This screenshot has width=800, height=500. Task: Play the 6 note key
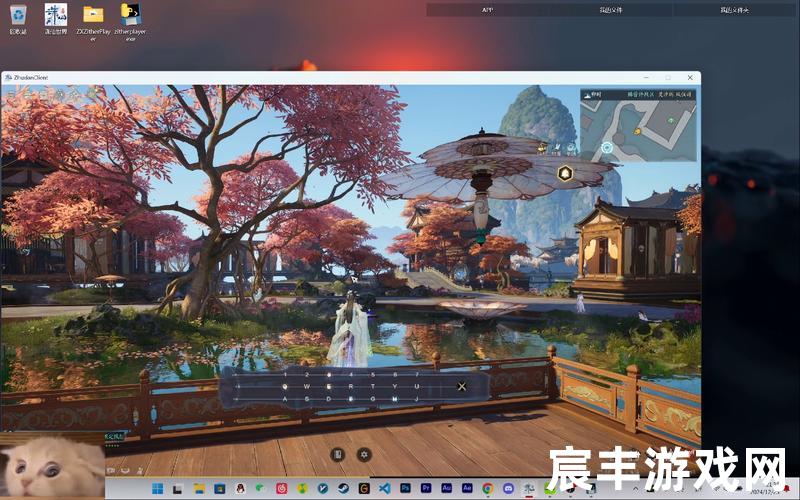[x=395, y=374]
